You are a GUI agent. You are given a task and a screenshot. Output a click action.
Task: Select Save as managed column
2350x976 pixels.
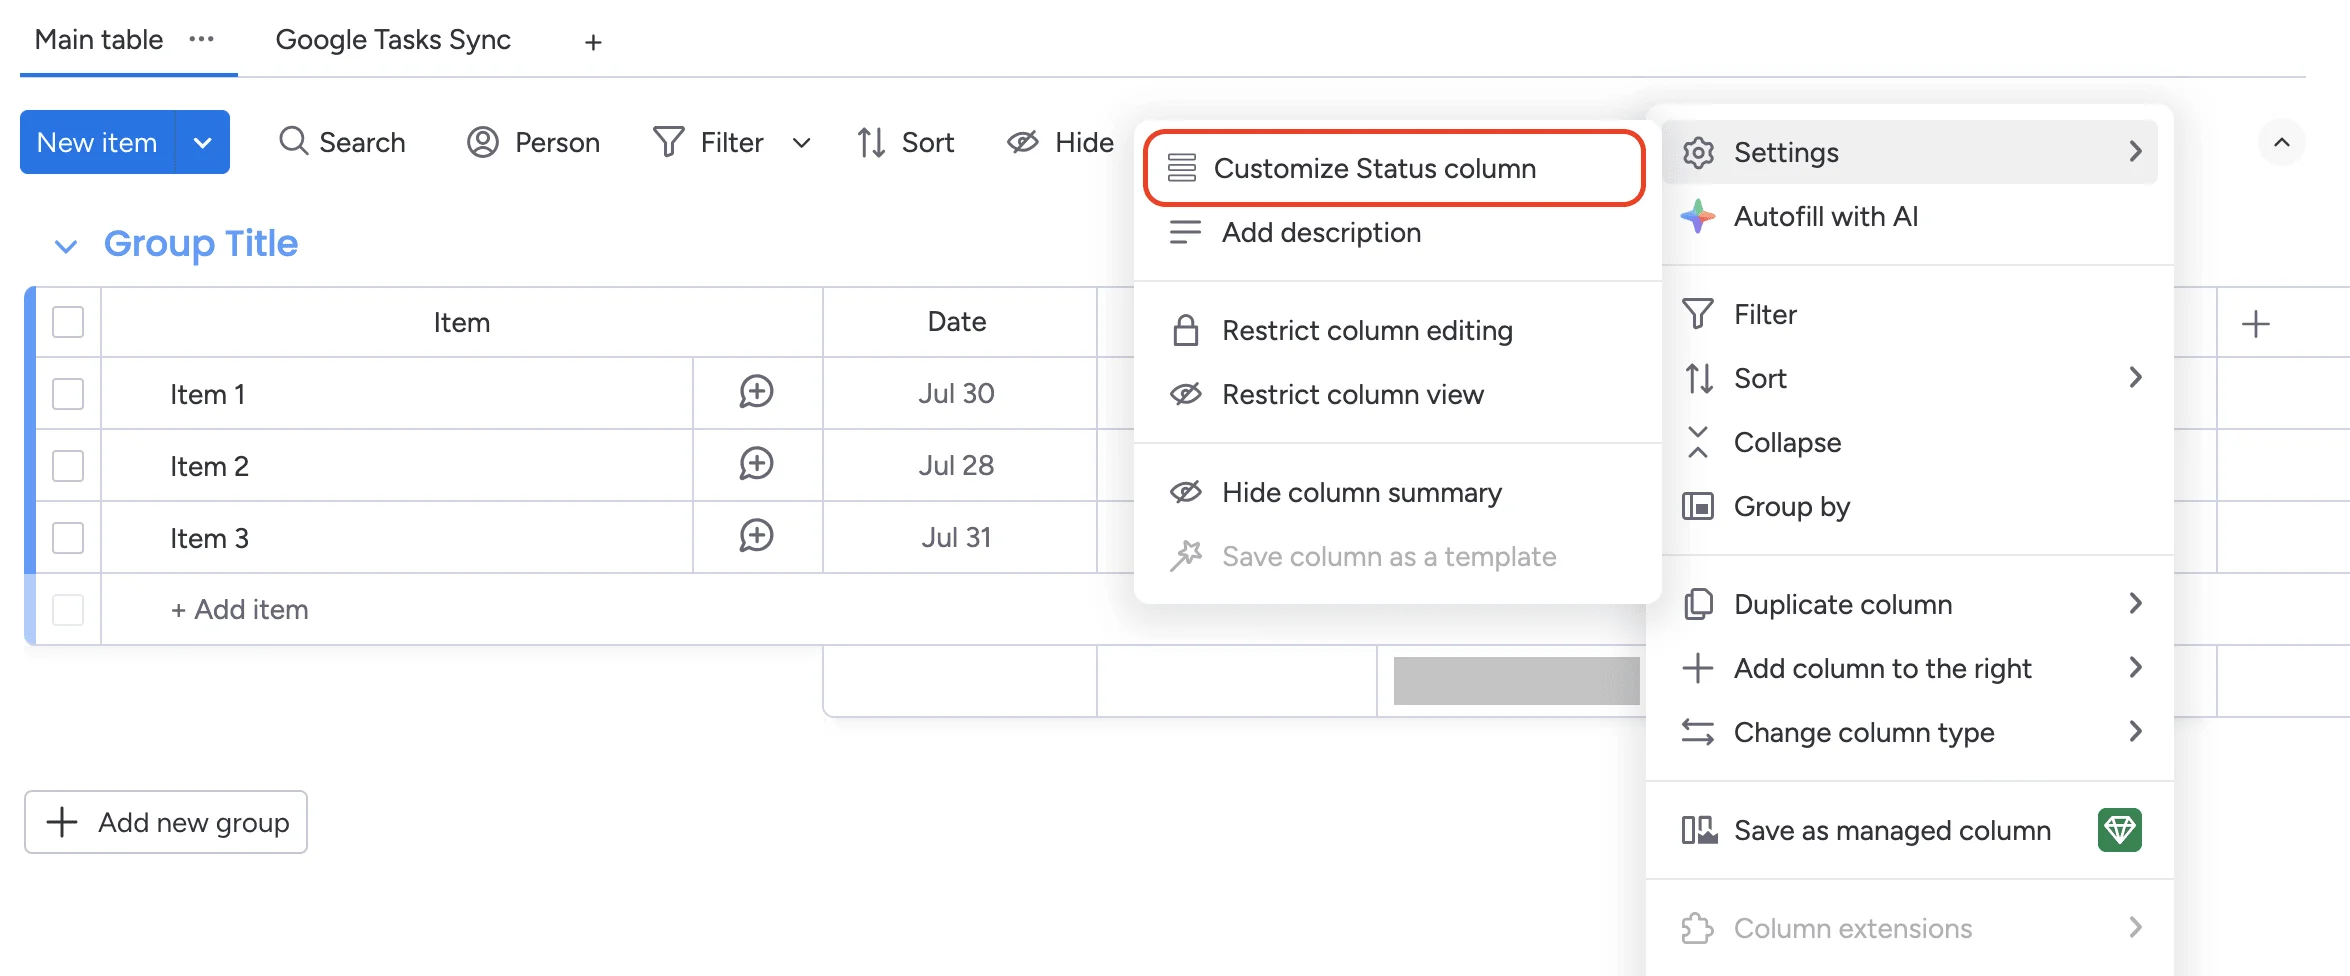1910,830
